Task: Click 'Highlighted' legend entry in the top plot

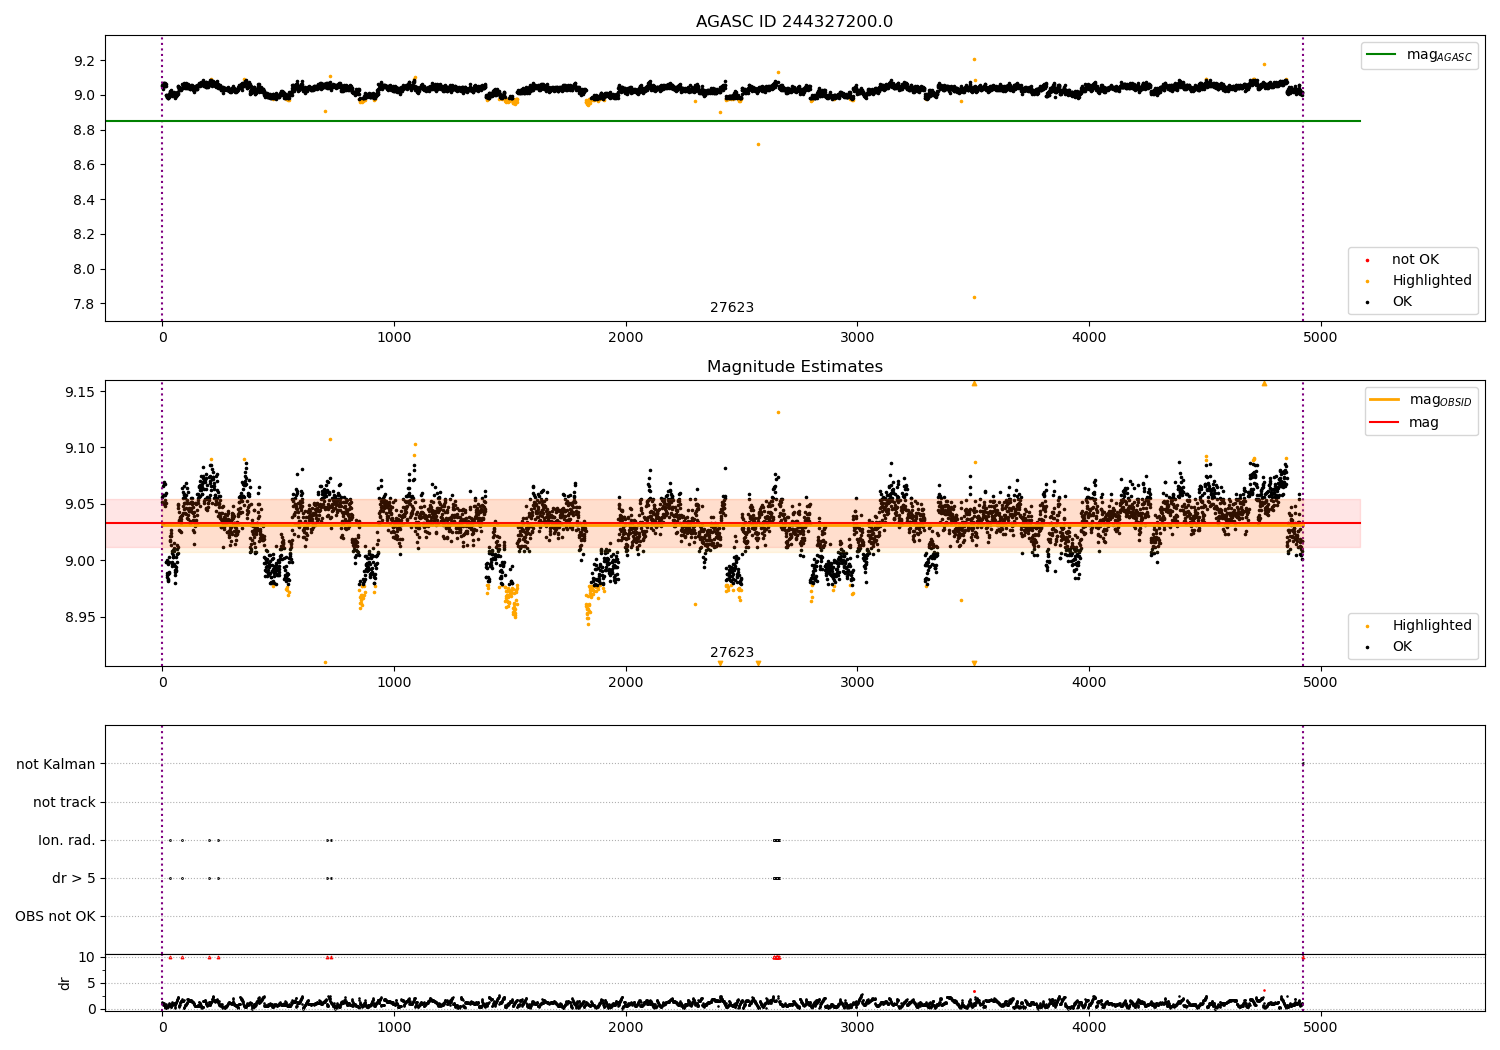Action: pos(1431,281)
